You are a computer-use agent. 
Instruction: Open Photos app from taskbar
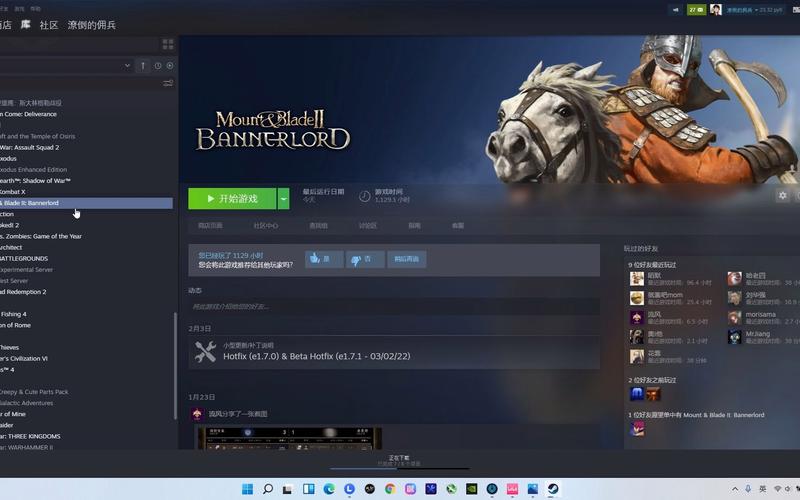pyautogui.click(x=533, y=489)
